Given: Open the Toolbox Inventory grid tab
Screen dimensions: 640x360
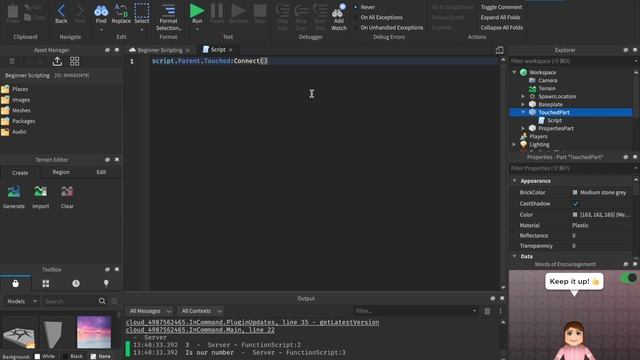Looking at the screenshot, I should [46, 283].
